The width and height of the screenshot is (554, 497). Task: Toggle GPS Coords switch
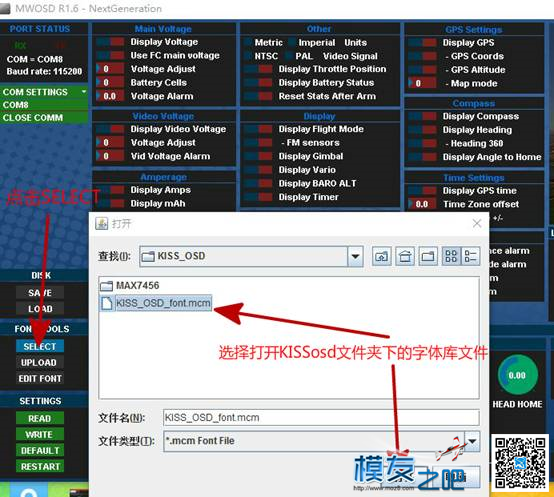(423, 56)
